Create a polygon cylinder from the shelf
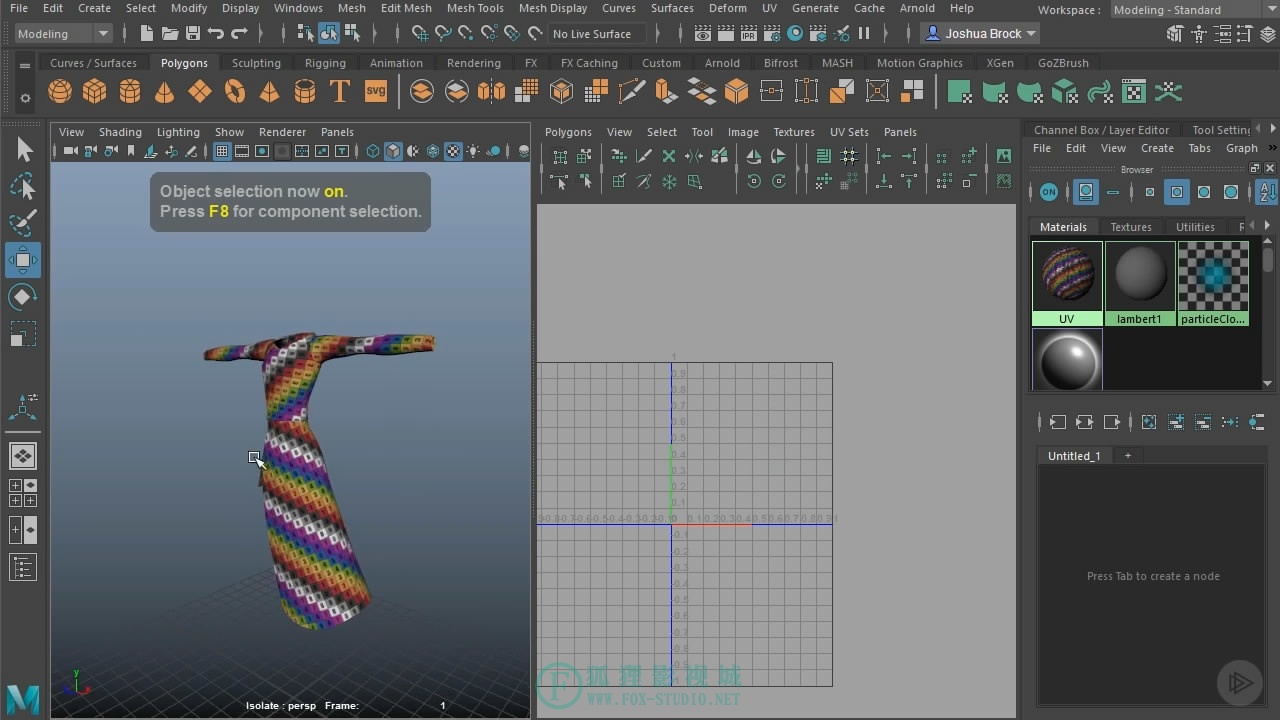Image resolution: width=1280 pixels, height=720 pixels. click(x=130, y=92)
